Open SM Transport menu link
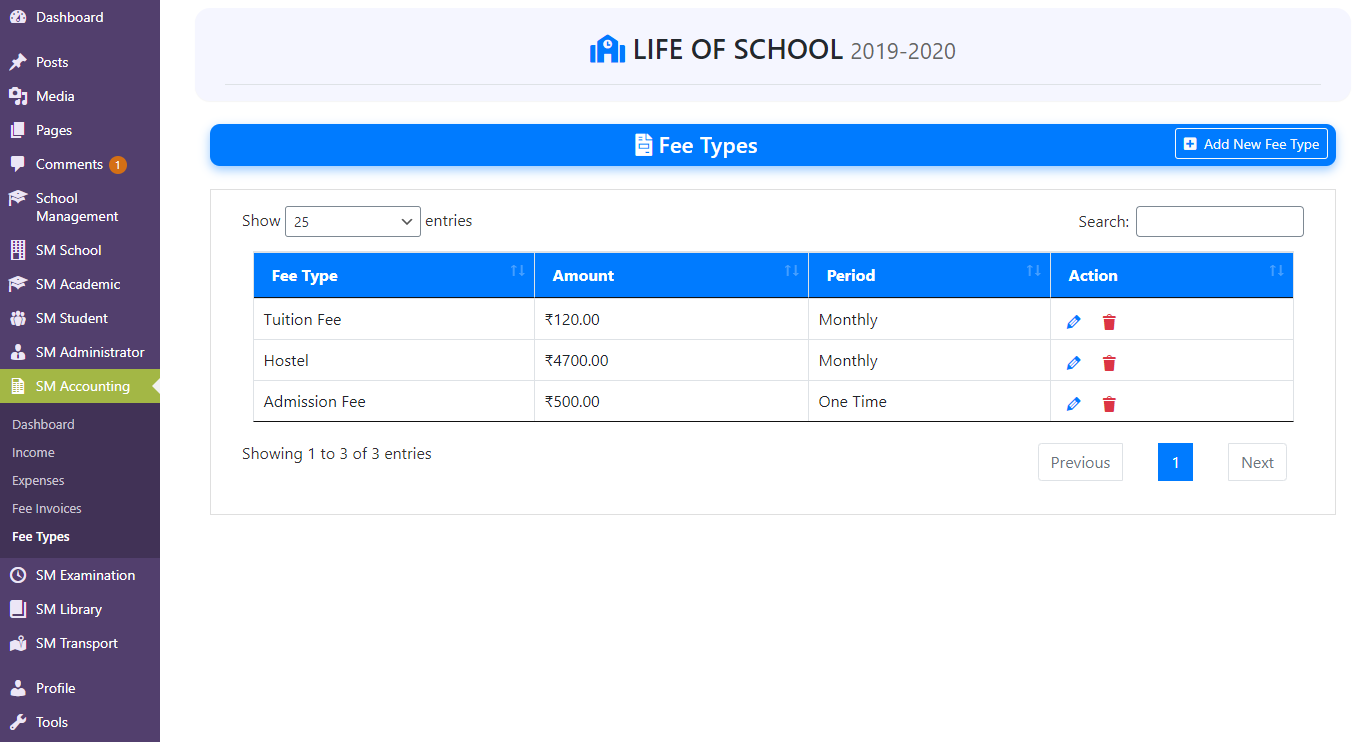Image resolution: width=1366 pixels, height=742 pixels. (77, 643)
